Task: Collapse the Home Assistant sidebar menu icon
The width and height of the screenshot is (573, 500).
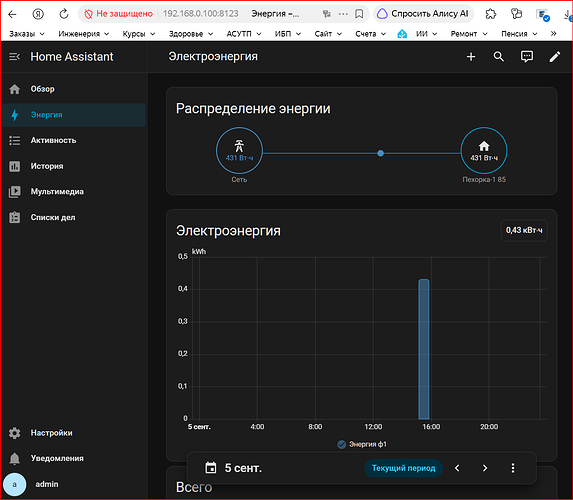Action: 14,57
